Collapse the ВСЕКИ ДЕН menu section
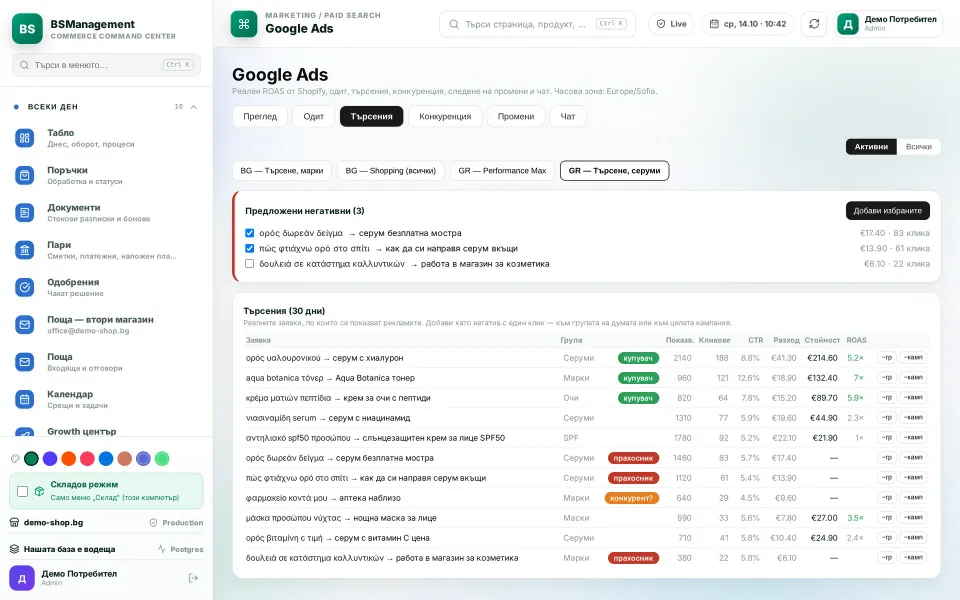The height and width of the screenshot is (600, 960). click(193, 107)
